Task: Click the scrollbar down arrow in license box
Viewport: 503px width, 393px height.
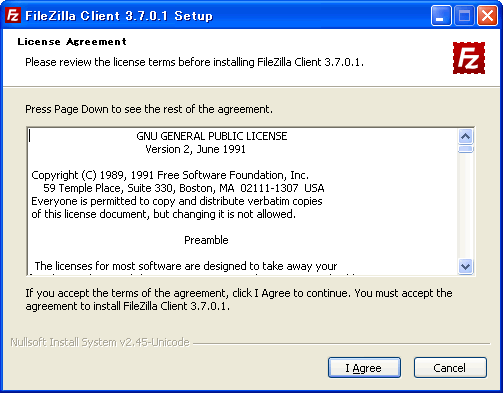Action: pos(465,266)
